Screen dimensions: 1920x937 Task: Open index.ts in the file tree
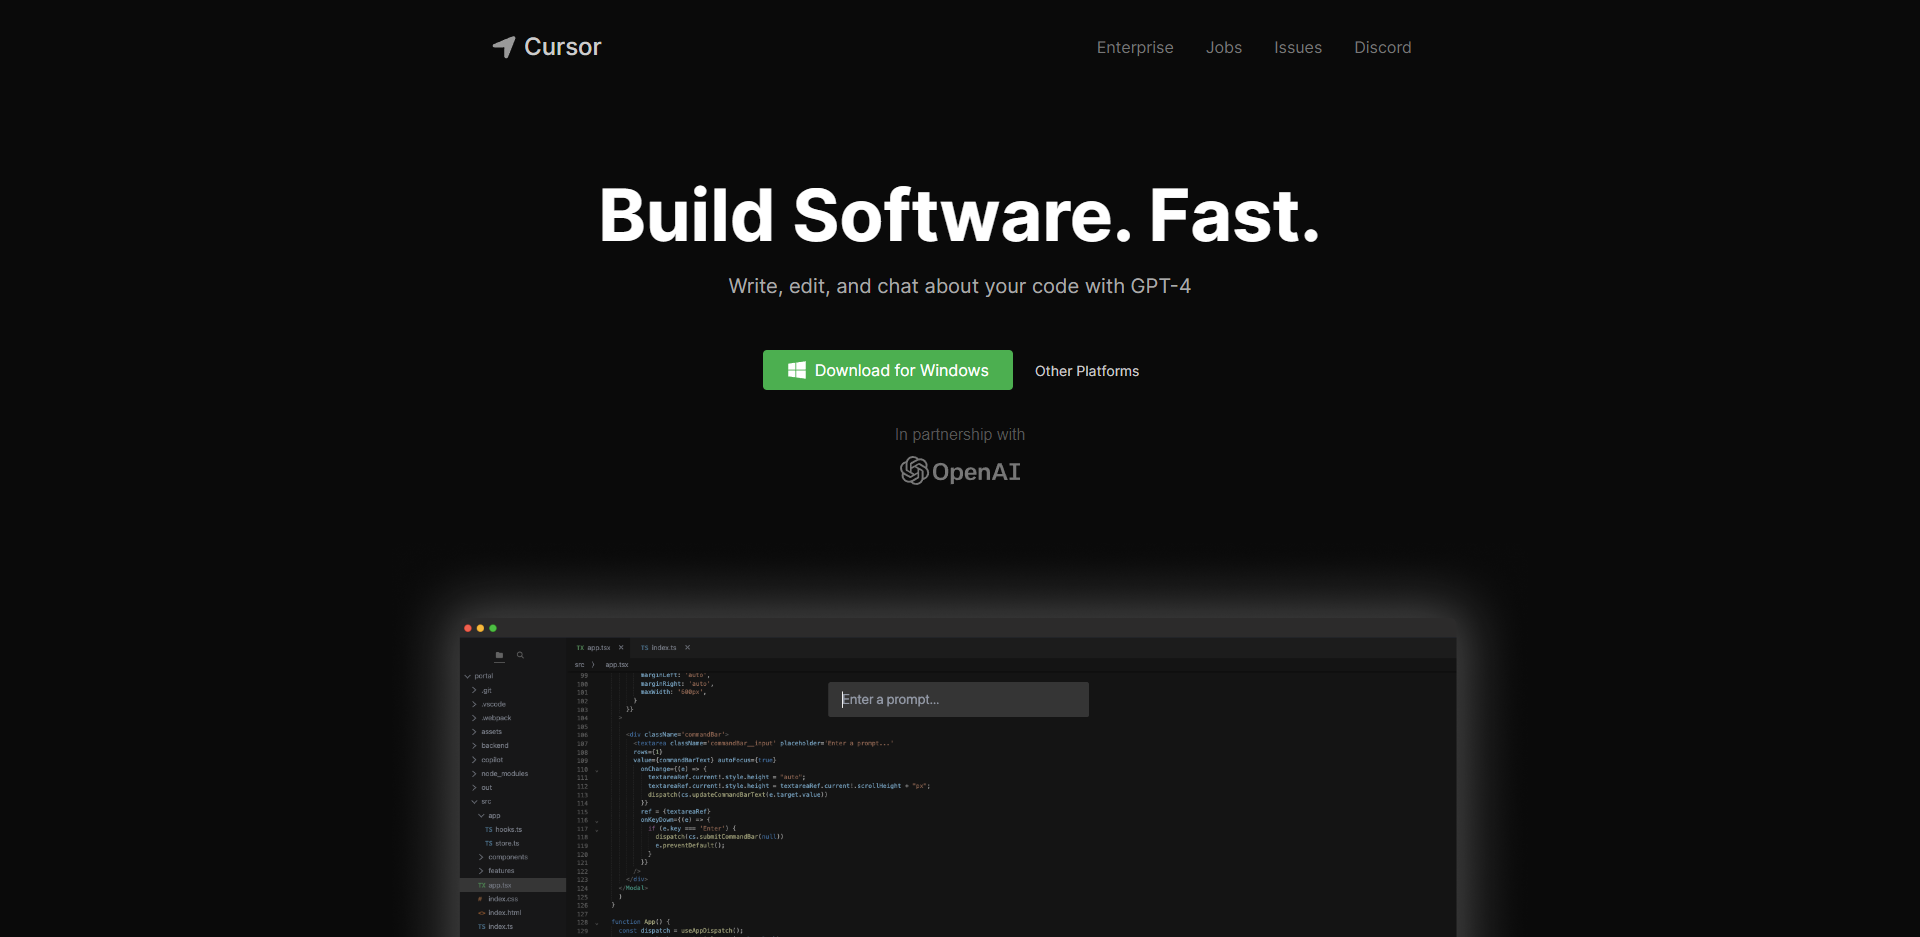(x=495, y=927)
